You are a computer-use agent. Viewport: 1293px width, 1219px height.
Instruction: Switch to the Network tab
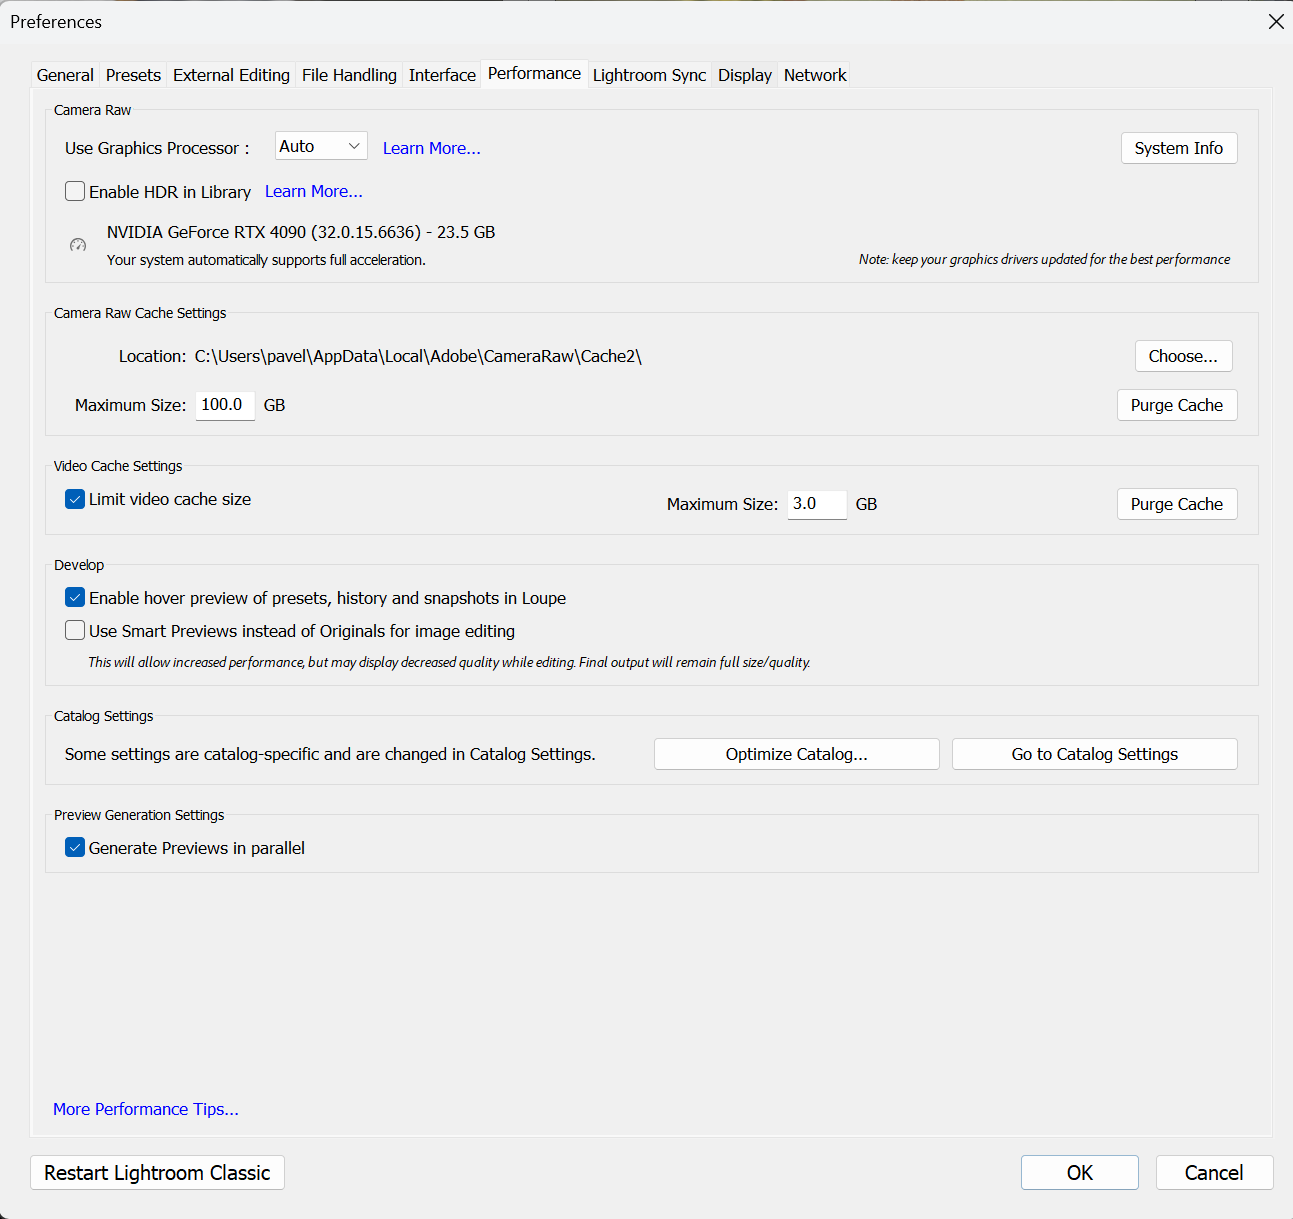click(x=814, y=74)
